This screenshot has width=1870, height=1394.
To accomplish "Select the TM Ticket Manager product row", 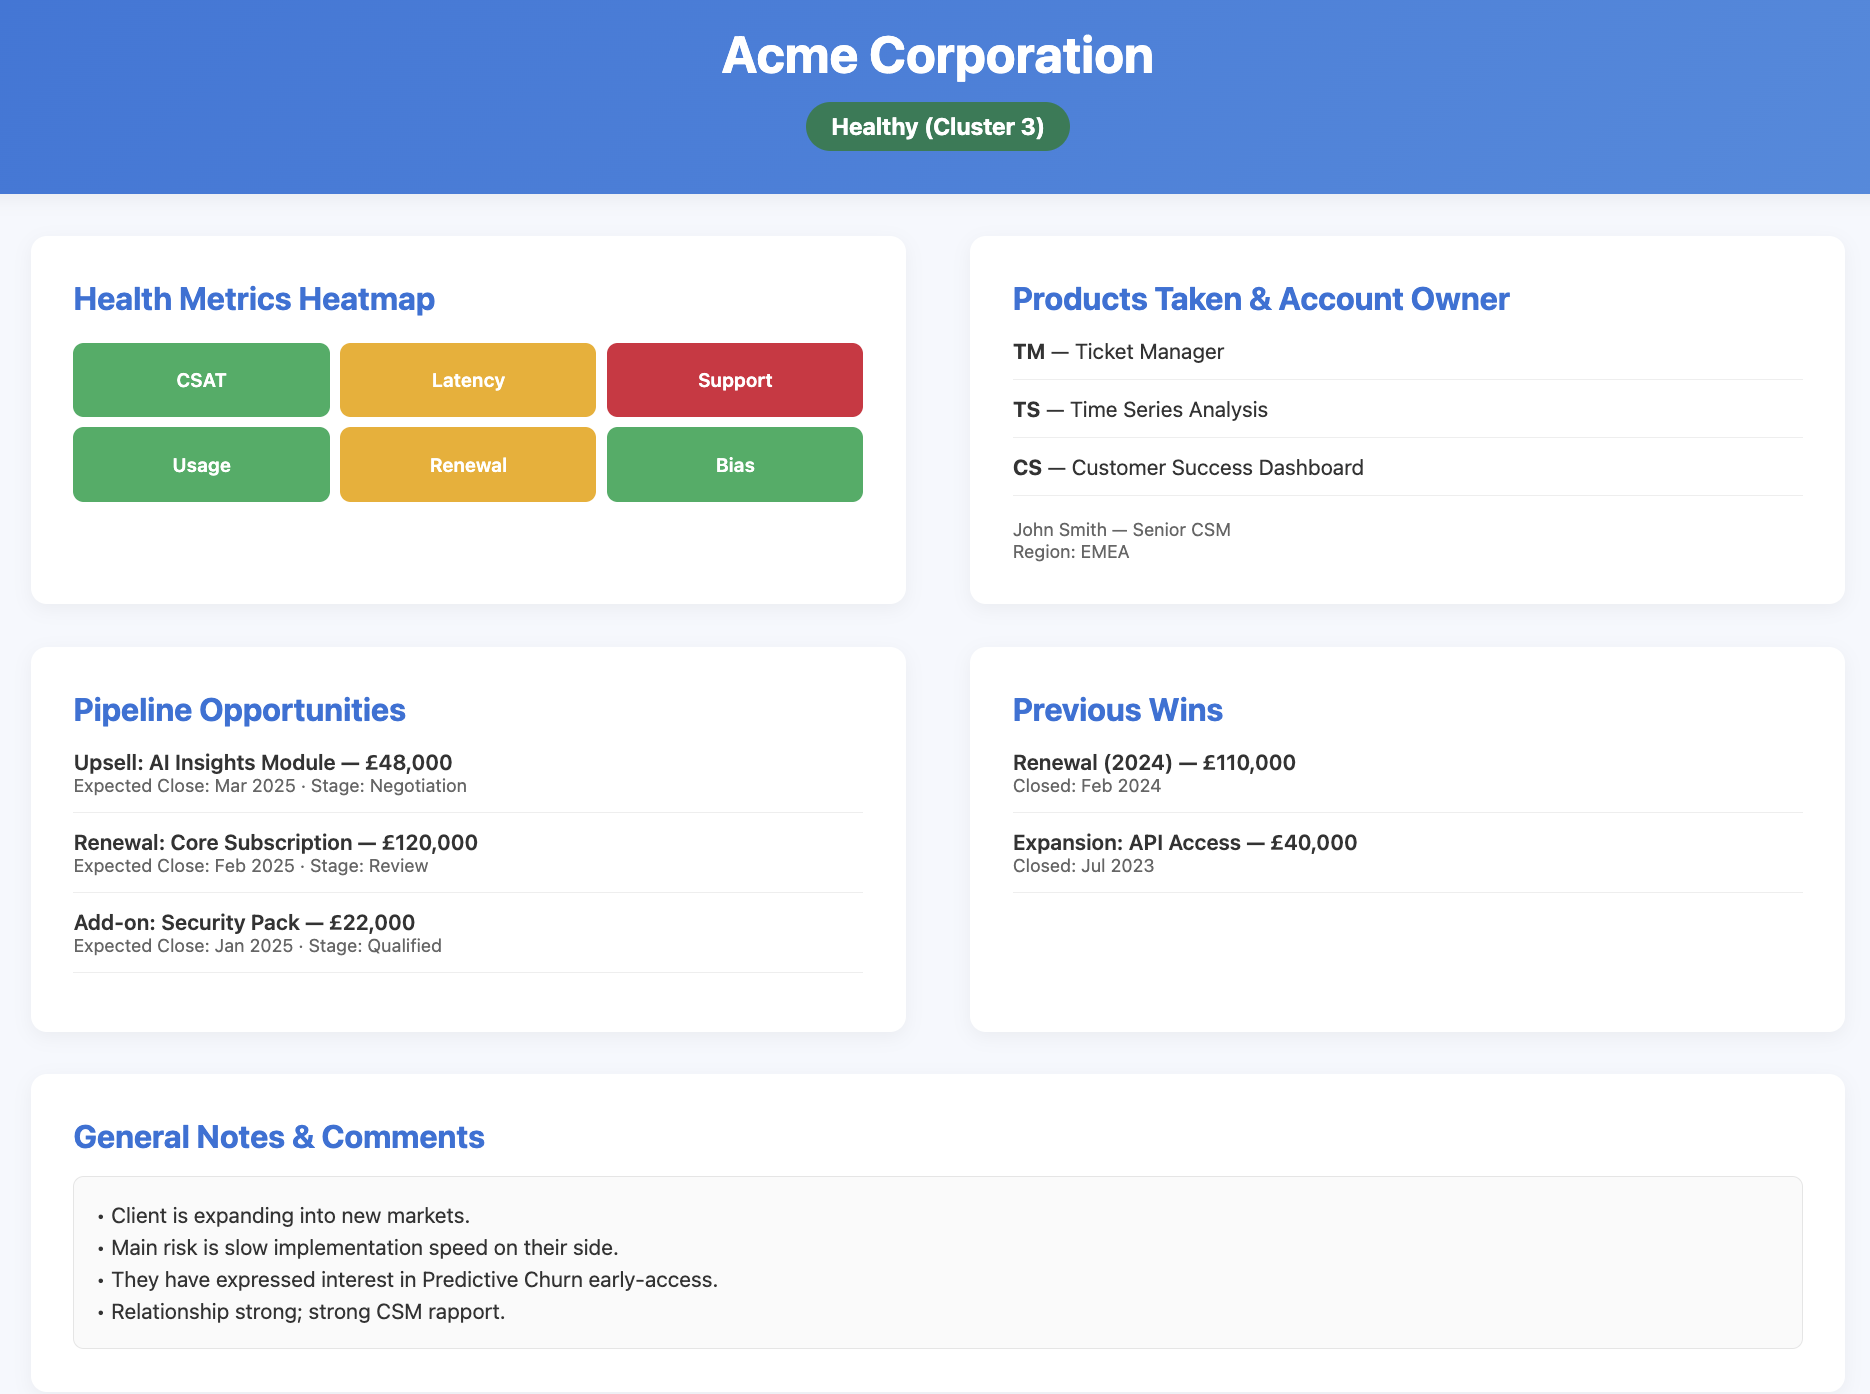I will (1118, 351).
